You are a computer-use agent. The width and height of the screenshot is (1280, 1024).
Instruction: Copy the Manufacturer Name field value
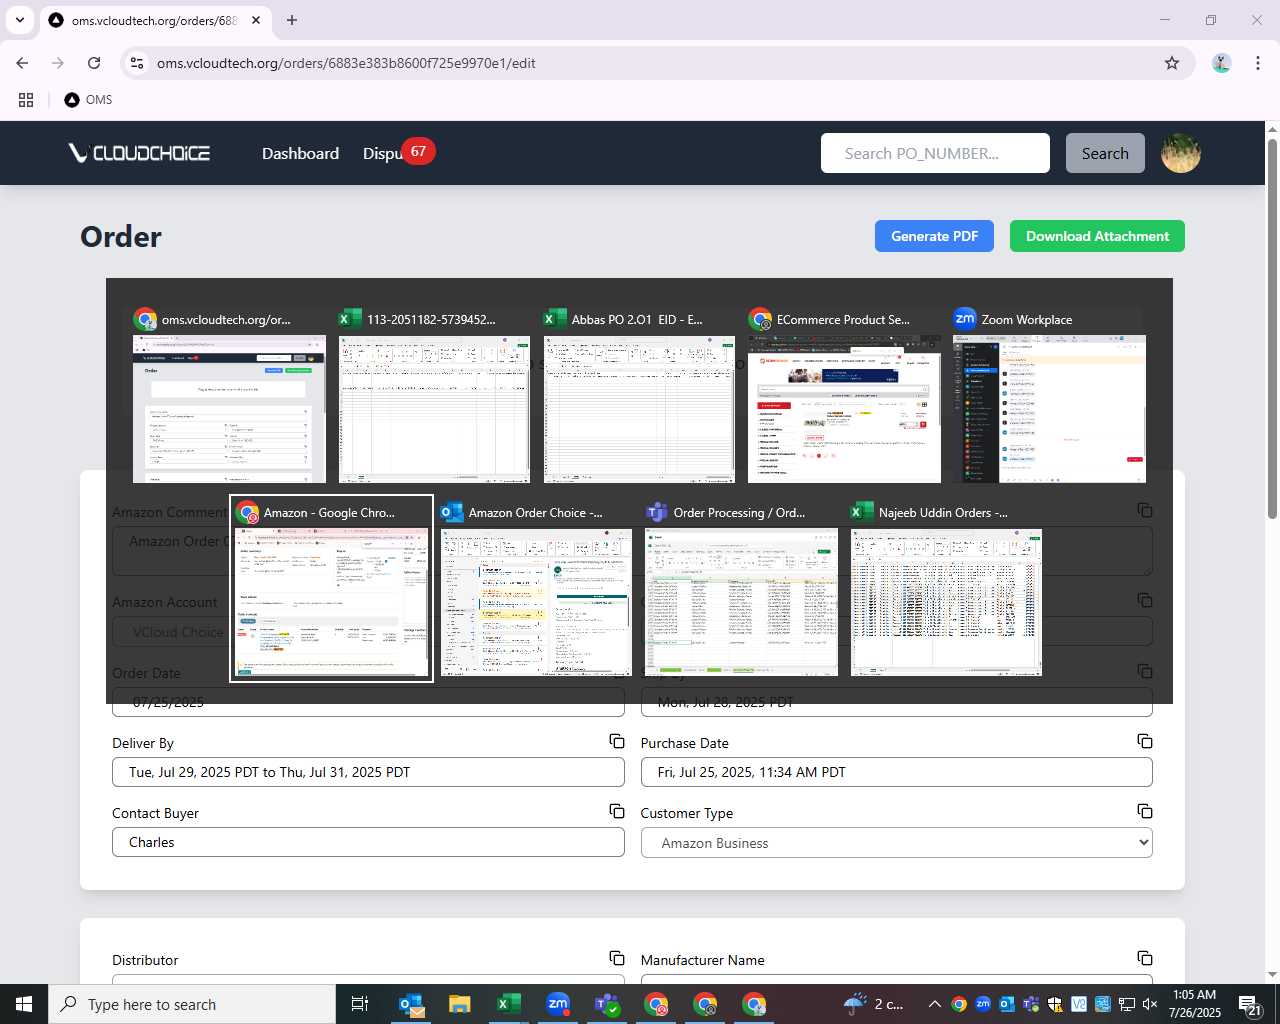tap(1145, 958)
